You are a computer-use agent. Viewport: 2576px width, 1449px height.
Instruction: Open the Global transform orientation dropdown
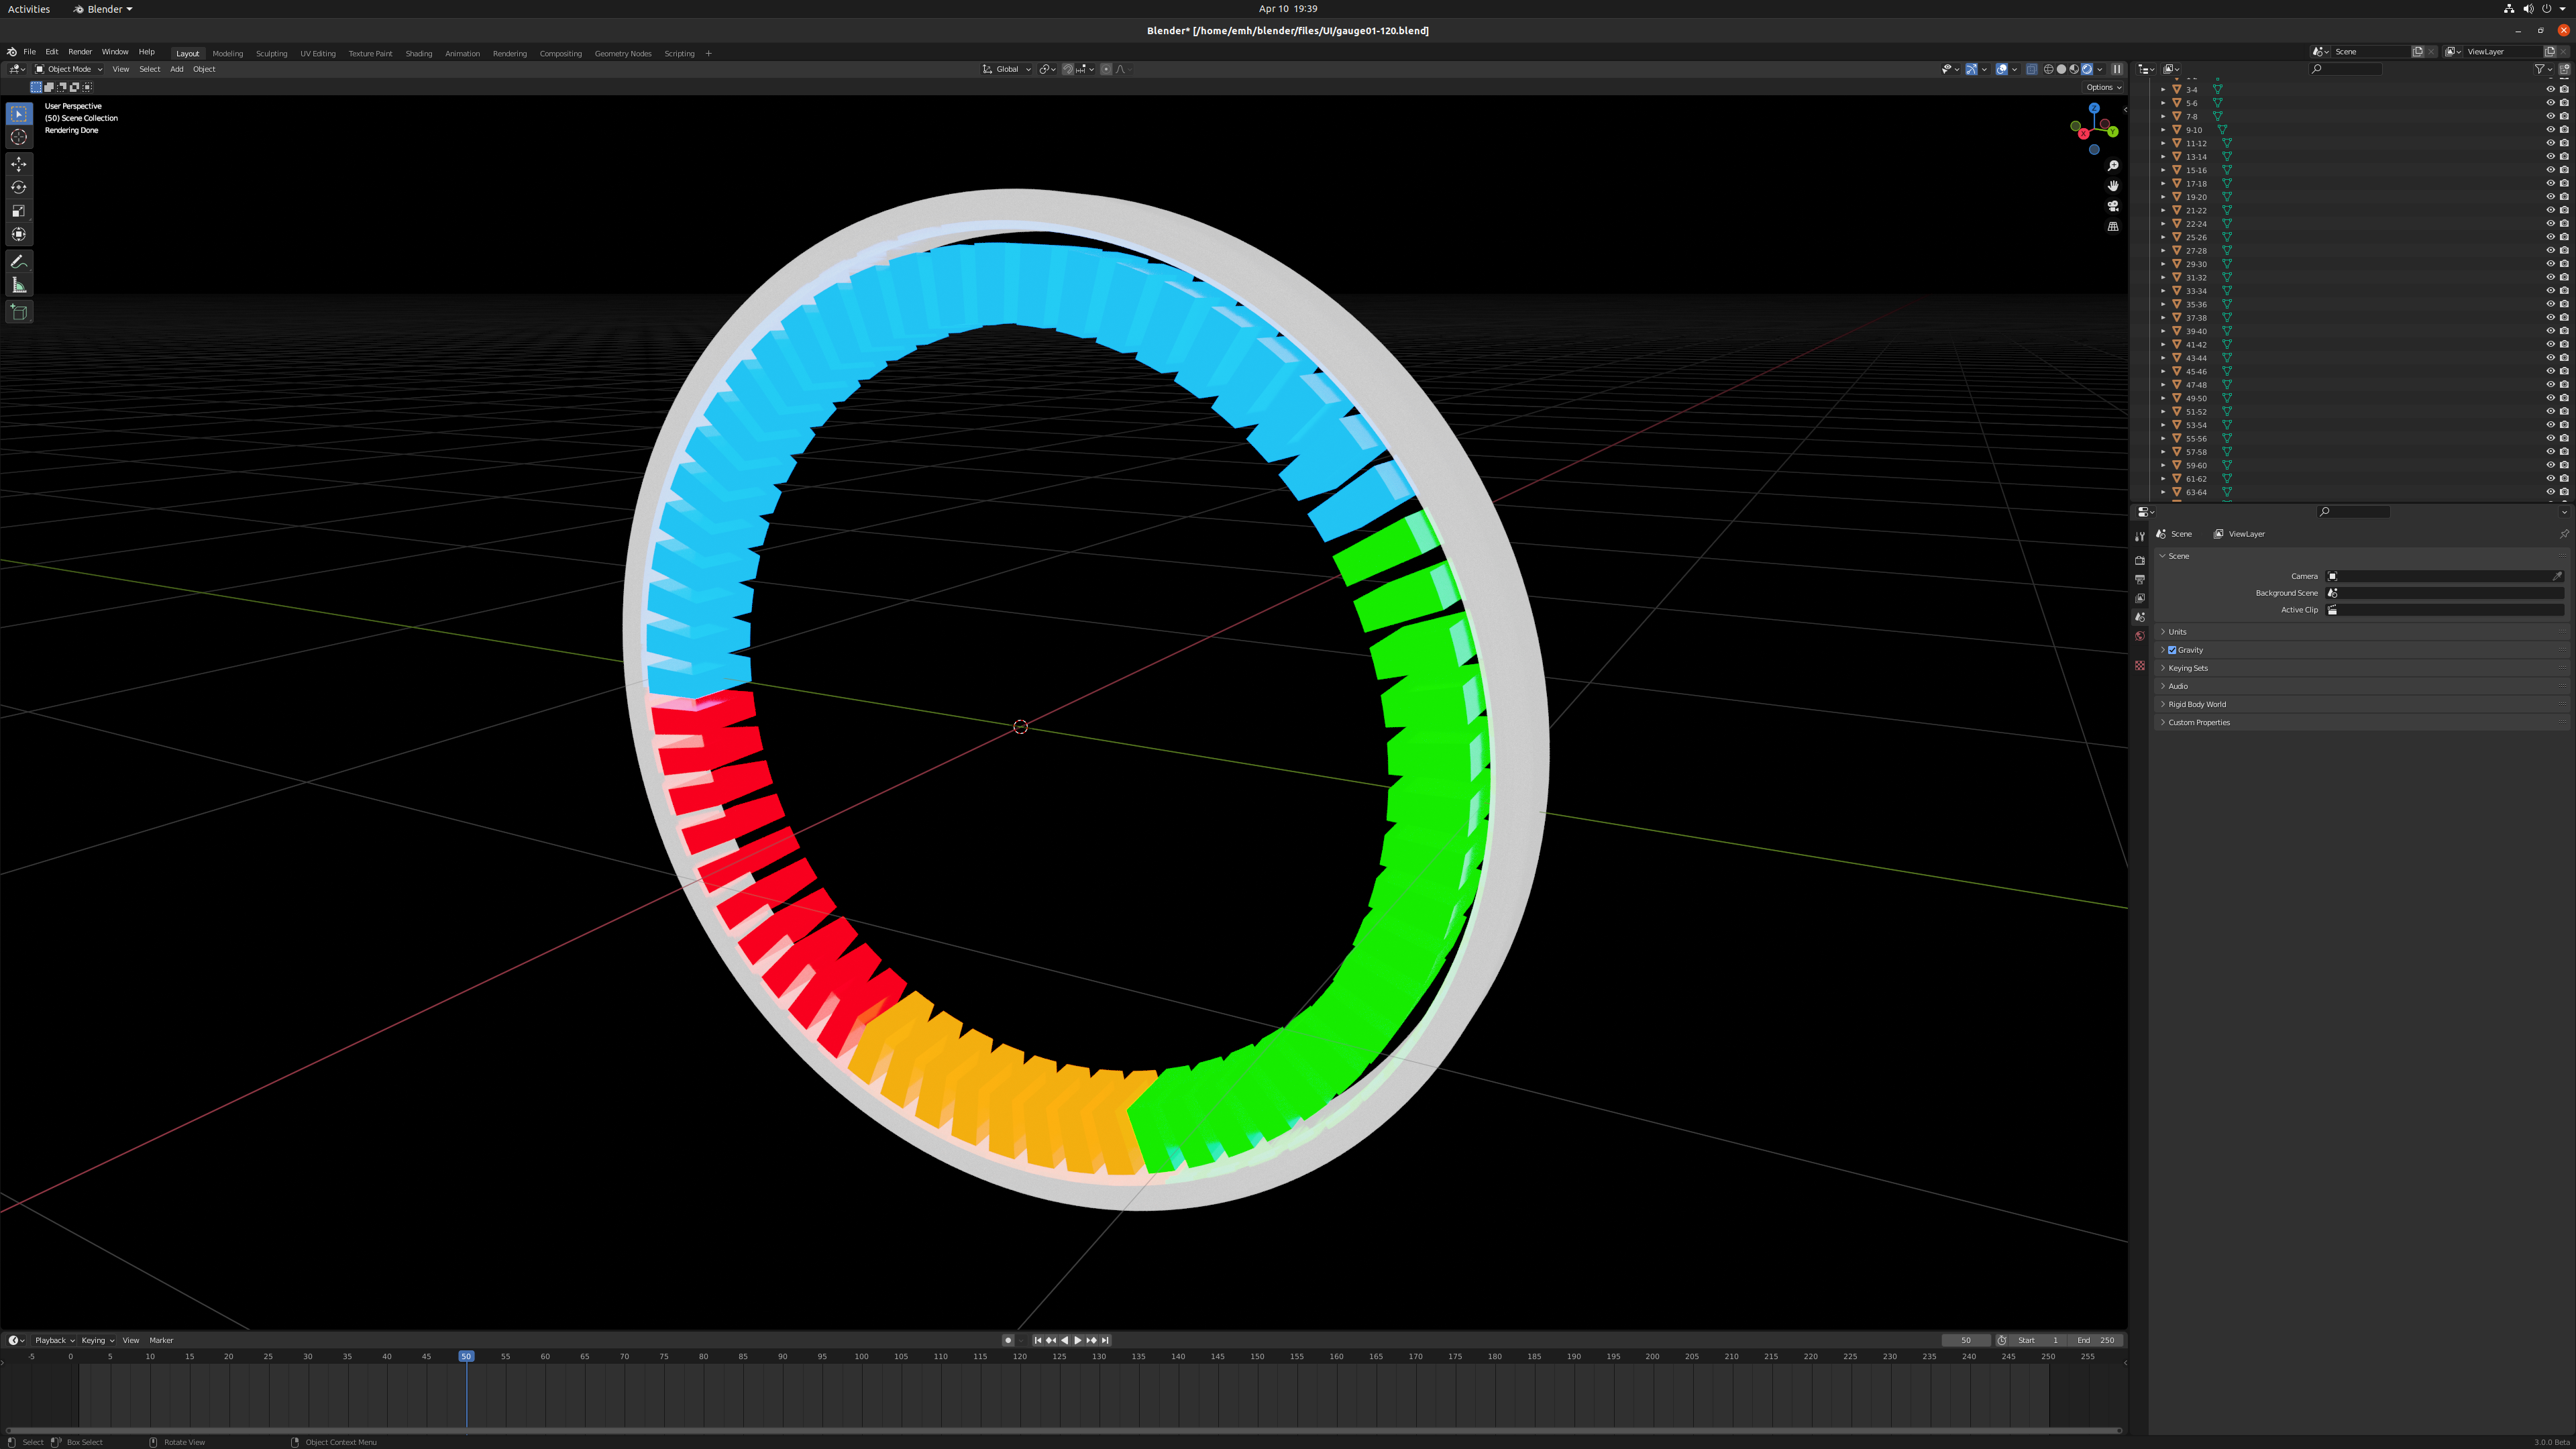coord(1006,69)
